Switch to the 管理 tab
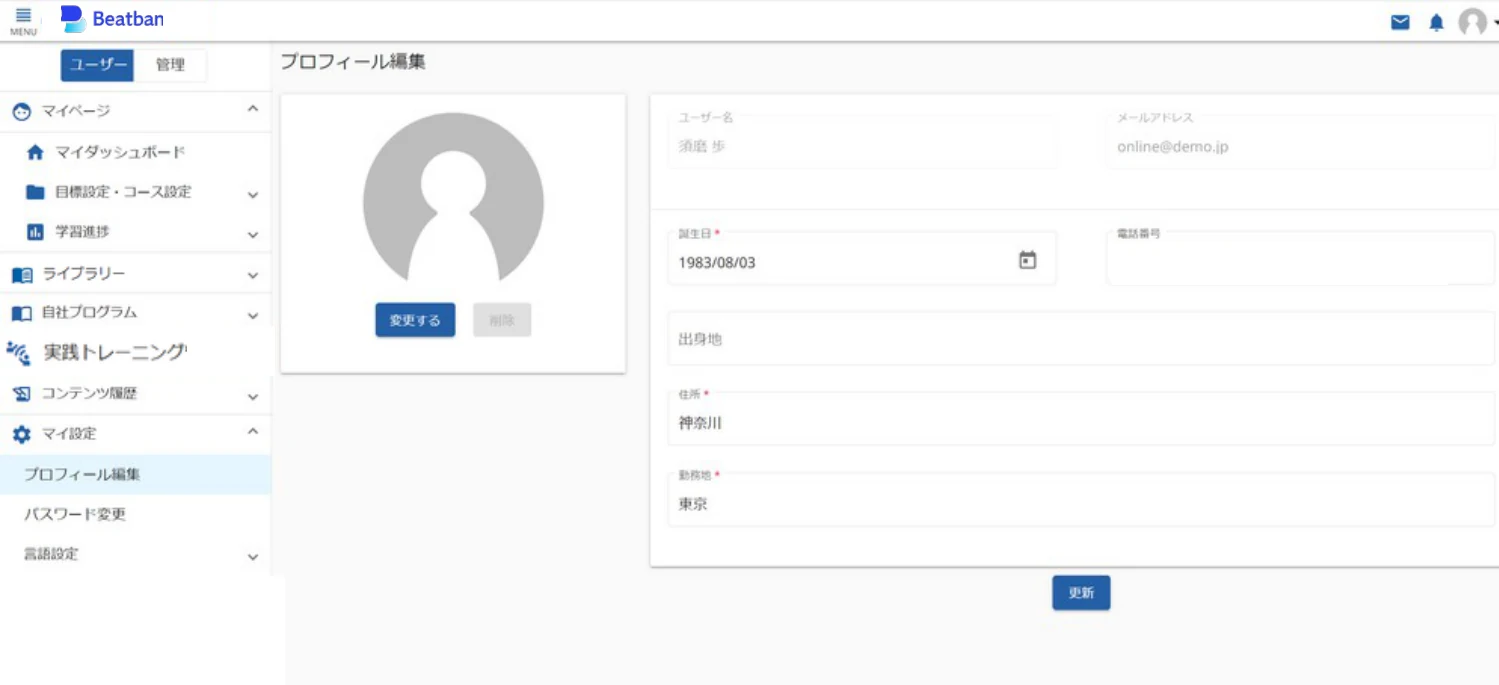This screenshot has width=1499, height=685. 170,65
